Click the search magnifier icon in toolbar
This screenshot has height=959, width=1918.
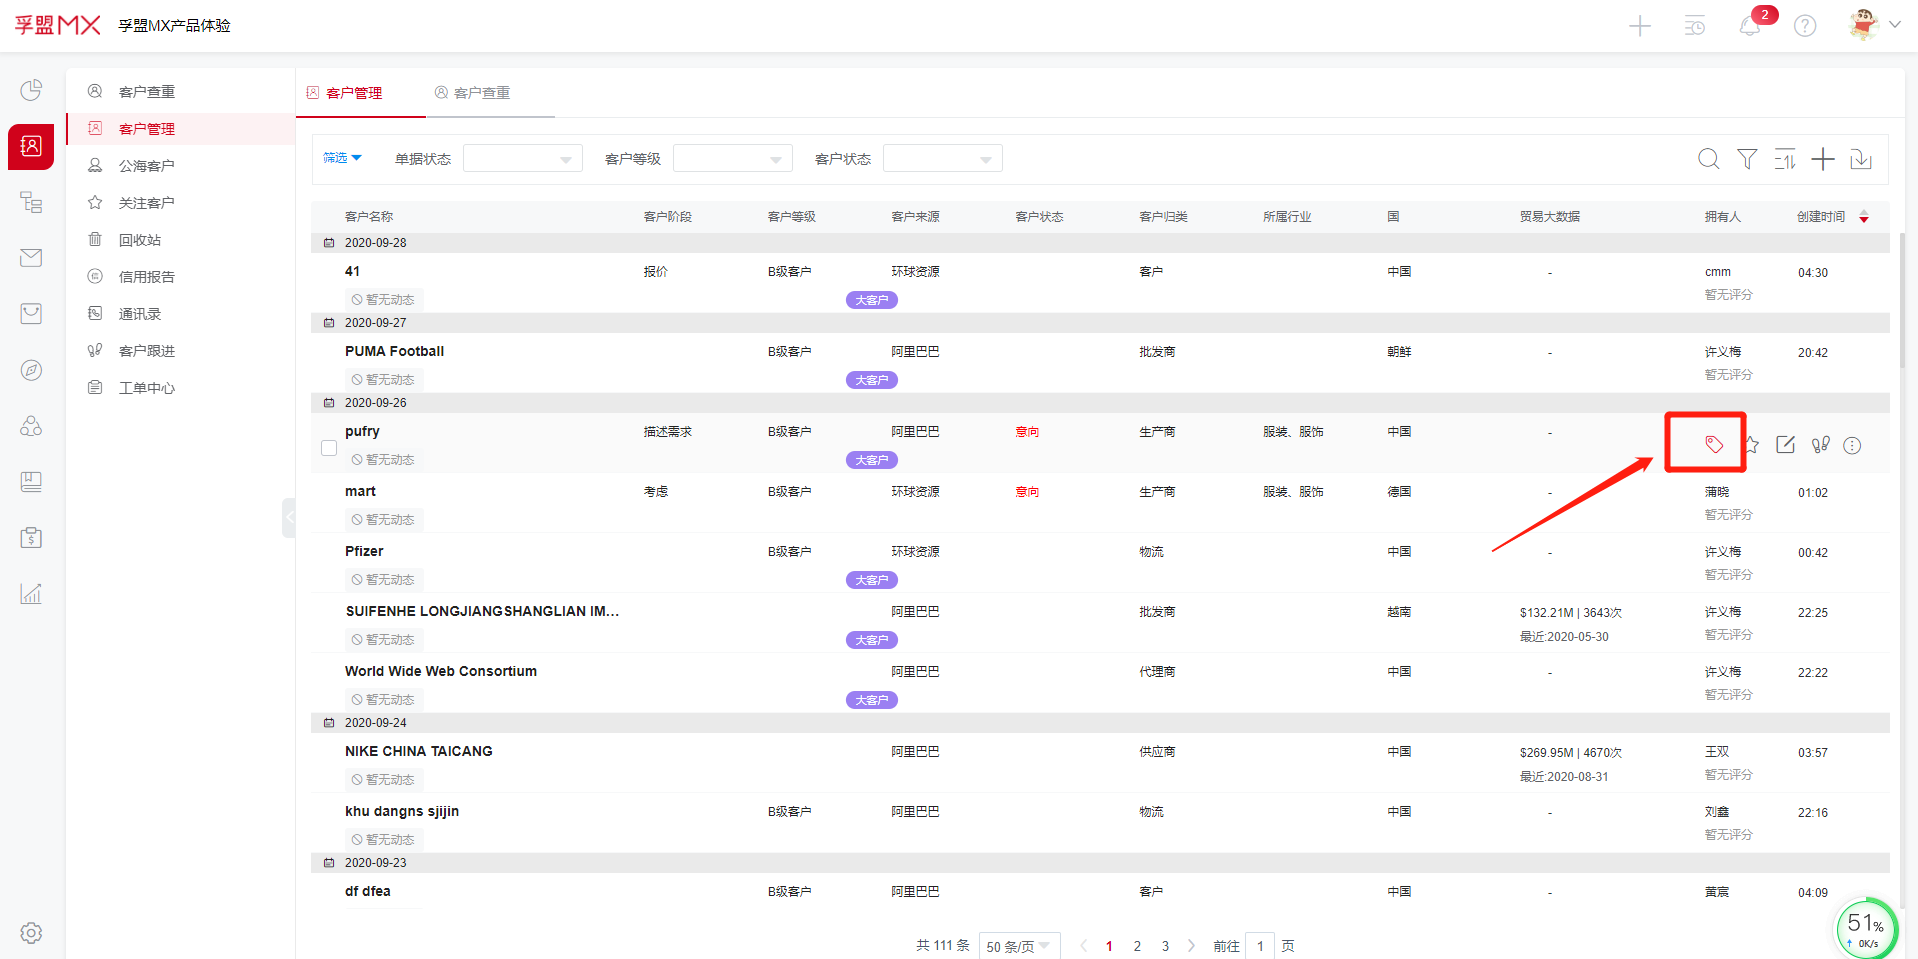[1708, 159]
